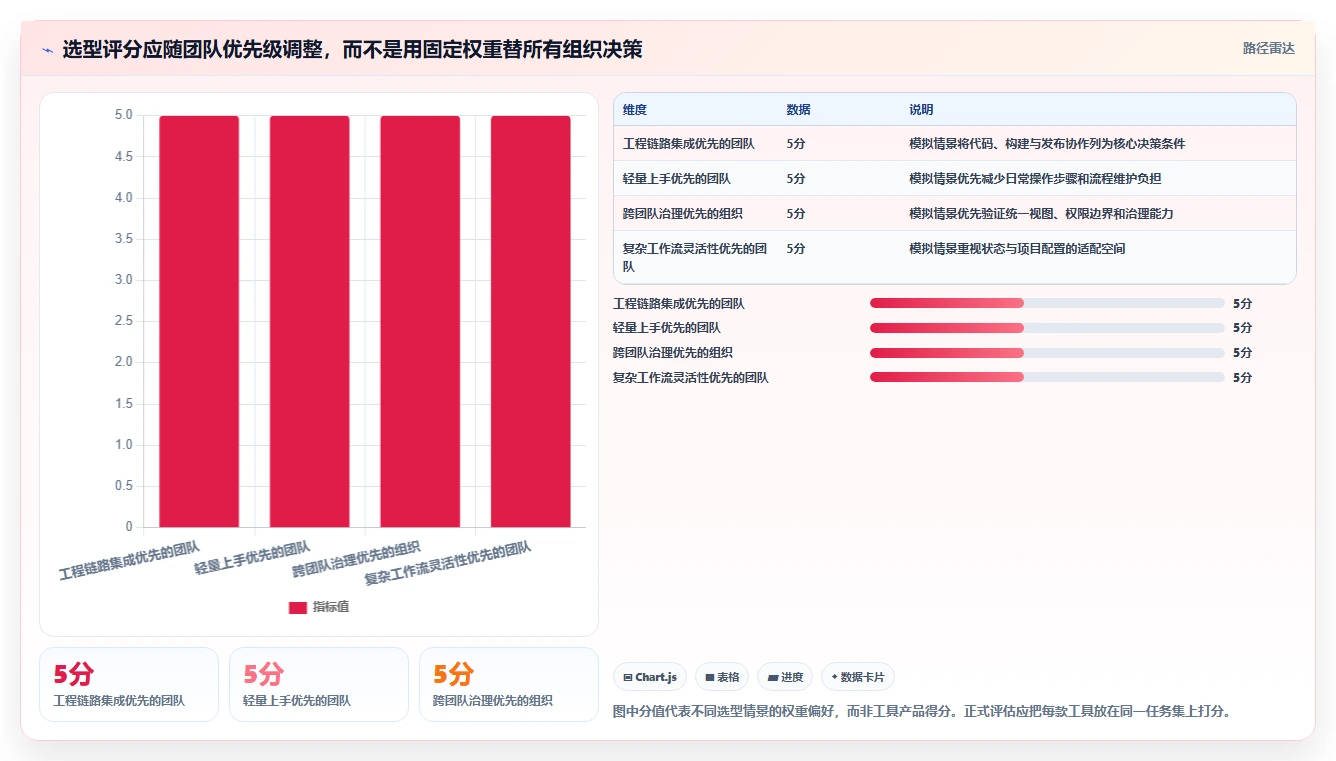Click the 跨团队治理优先的组织 progress bar
1336x761 pixels.
coord(1047,353)
